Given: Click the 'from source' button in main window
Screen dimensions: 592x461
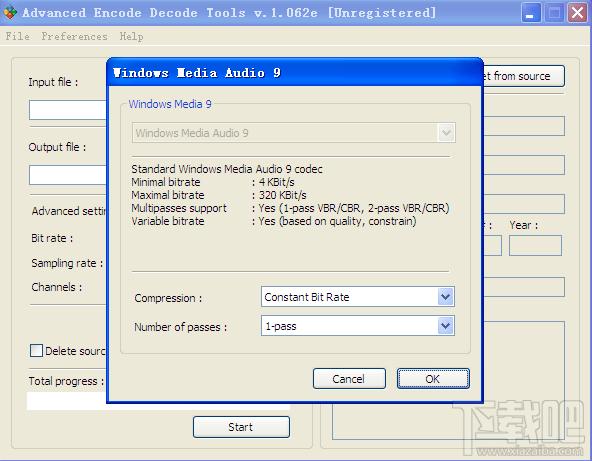Looking at the screenshot, I should 524,76.
